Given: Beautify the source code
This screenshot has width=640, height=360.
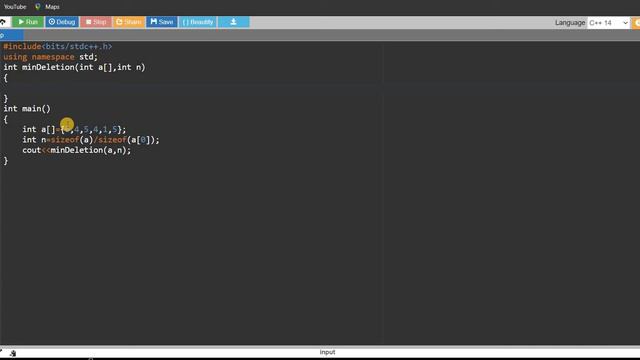Looking at the screenshot, I should (x=198, y=22).
